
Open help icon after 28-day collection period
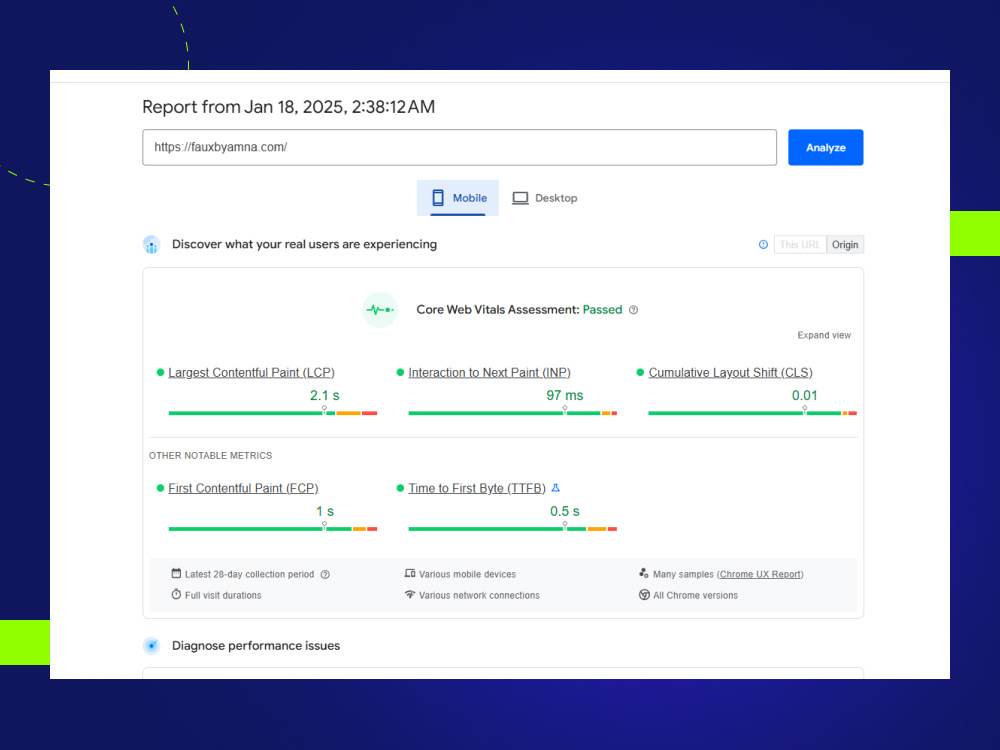point(325,575)
